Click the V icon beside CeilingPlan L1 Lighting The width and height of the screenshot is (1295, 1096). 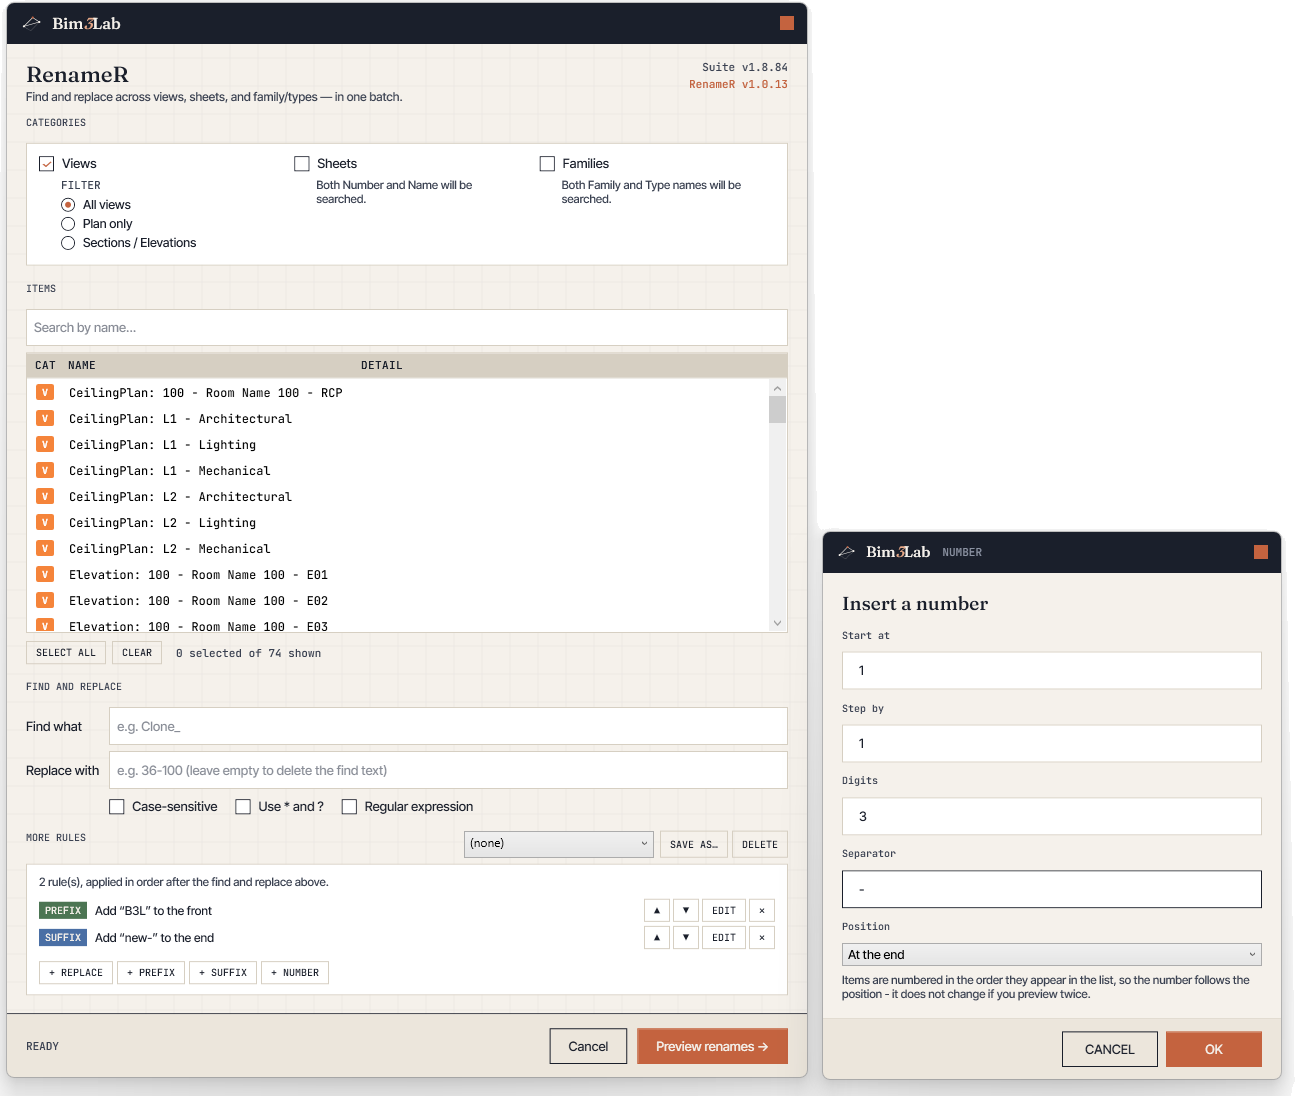pyautogui.click(x=45, y=444)
